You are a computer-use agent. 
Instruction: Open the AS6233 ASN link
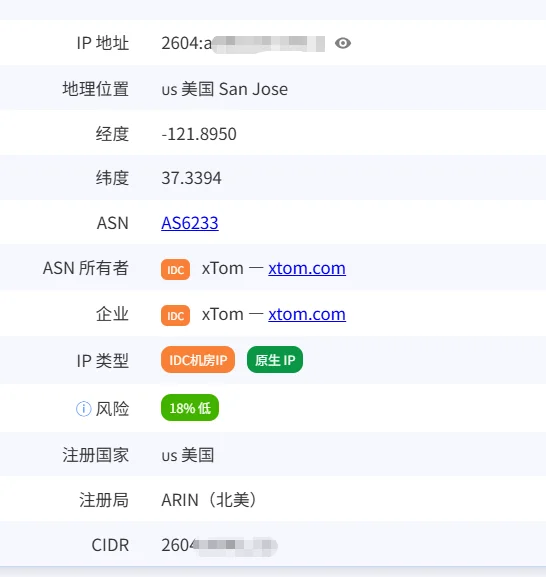(x=190, y=223)
